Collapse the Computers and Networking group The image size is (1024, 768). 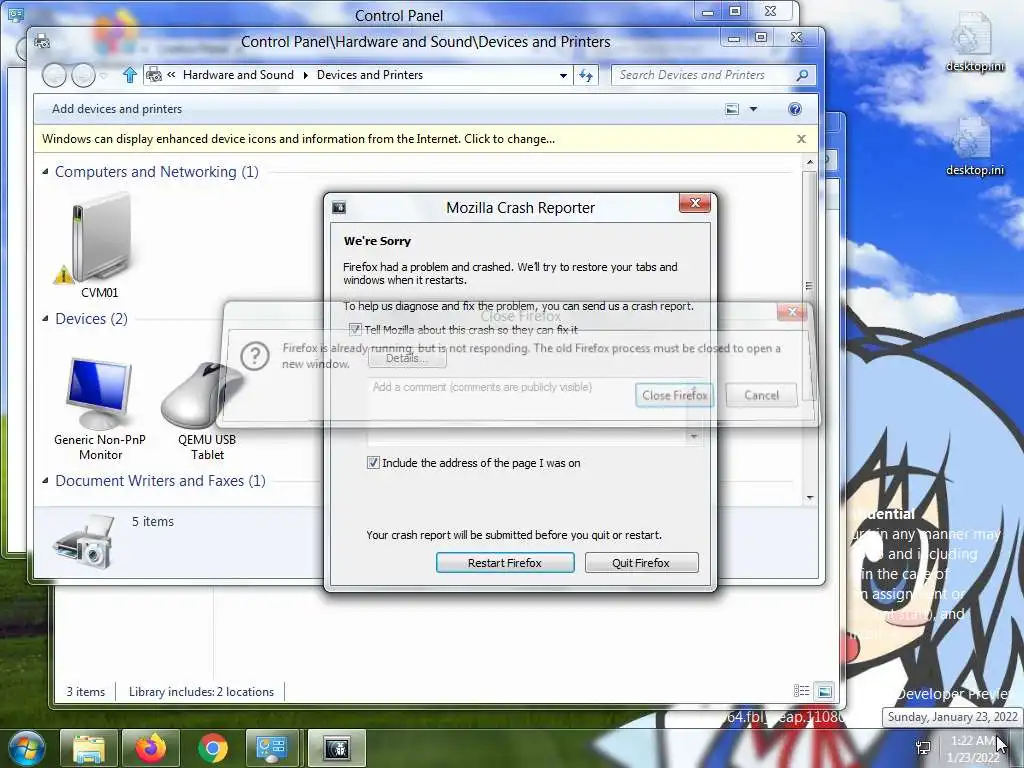point(45,172)
